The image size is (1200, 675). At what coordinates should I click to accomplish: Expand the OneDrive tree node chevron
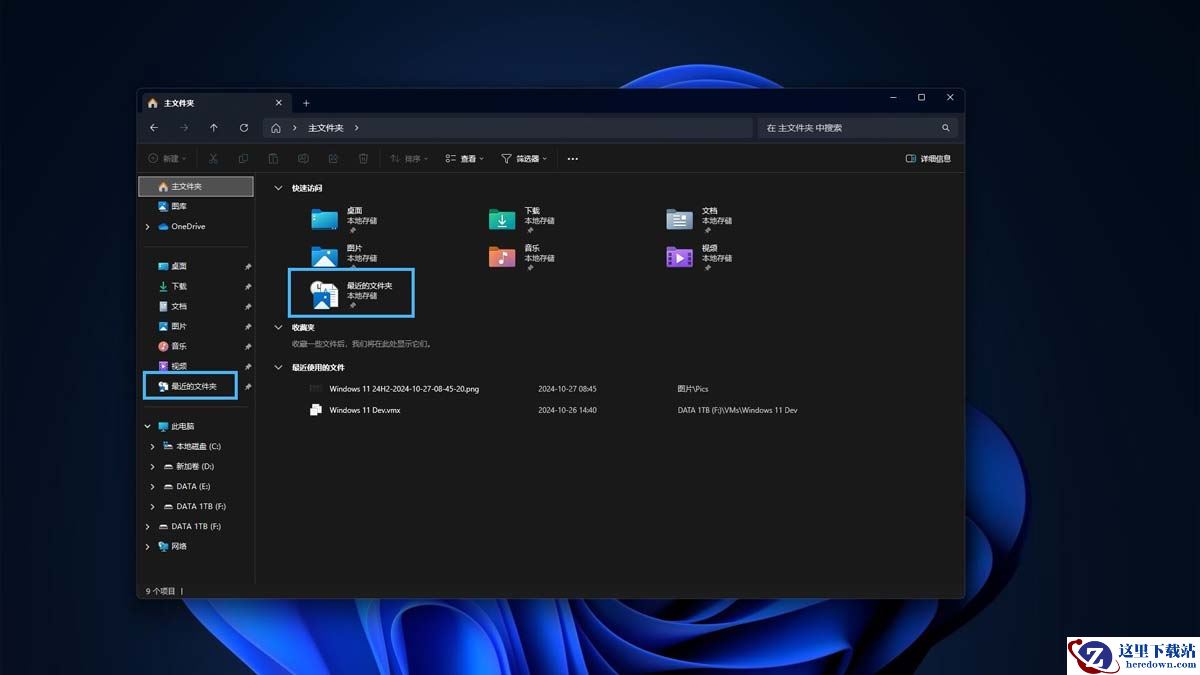[x=148, y=227]
